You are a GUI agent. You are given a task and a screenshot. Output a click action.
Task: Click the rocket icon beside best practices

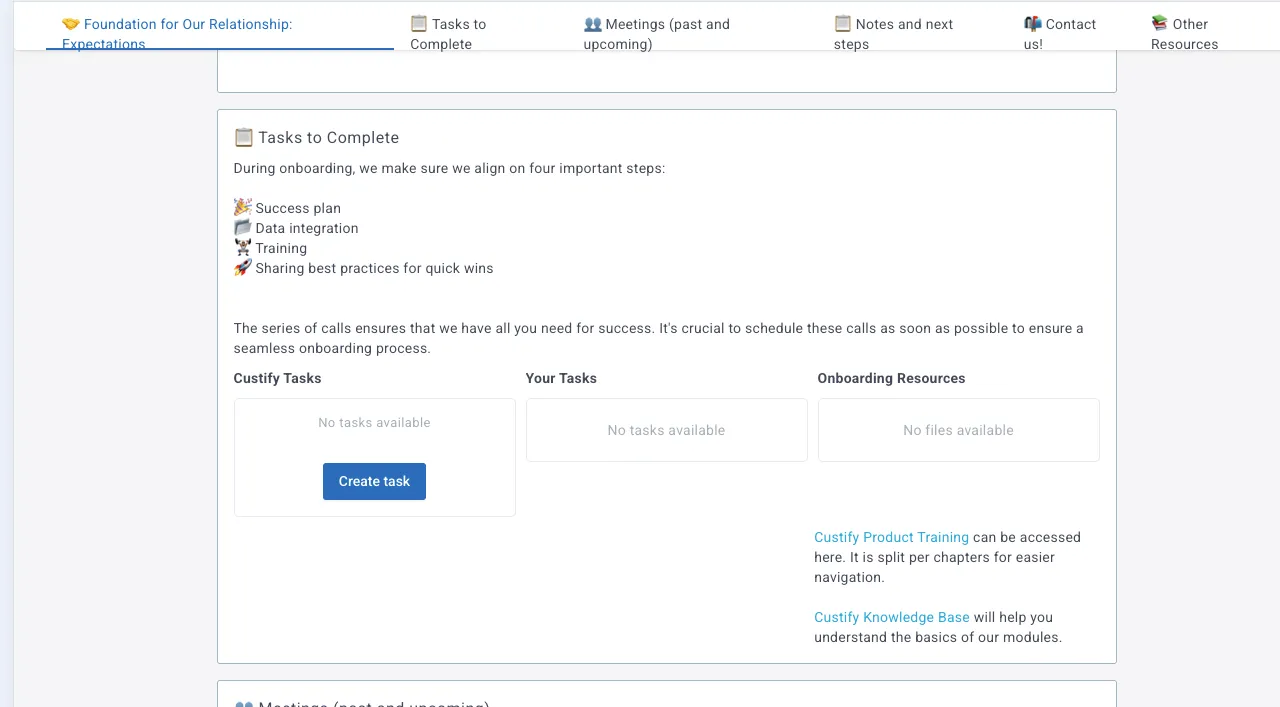[243, 268]
